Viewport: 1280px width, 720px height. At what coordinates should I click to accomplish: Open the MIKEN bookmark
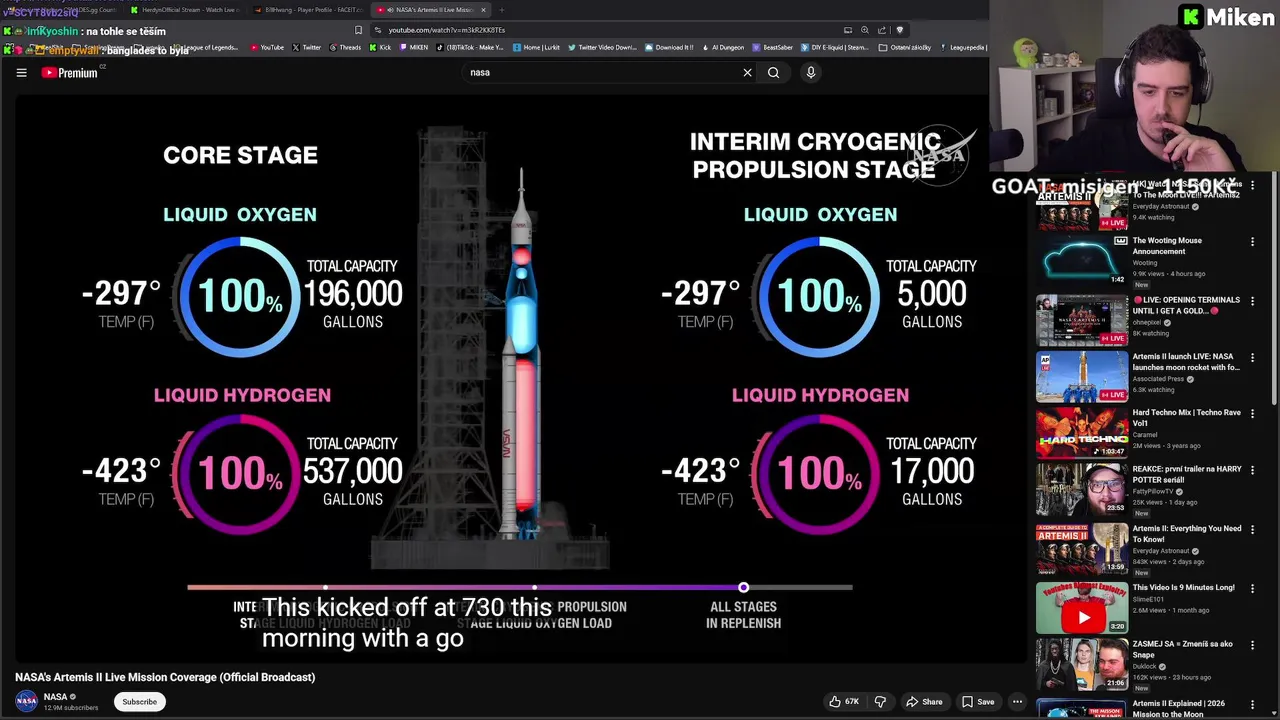[414, 47]
